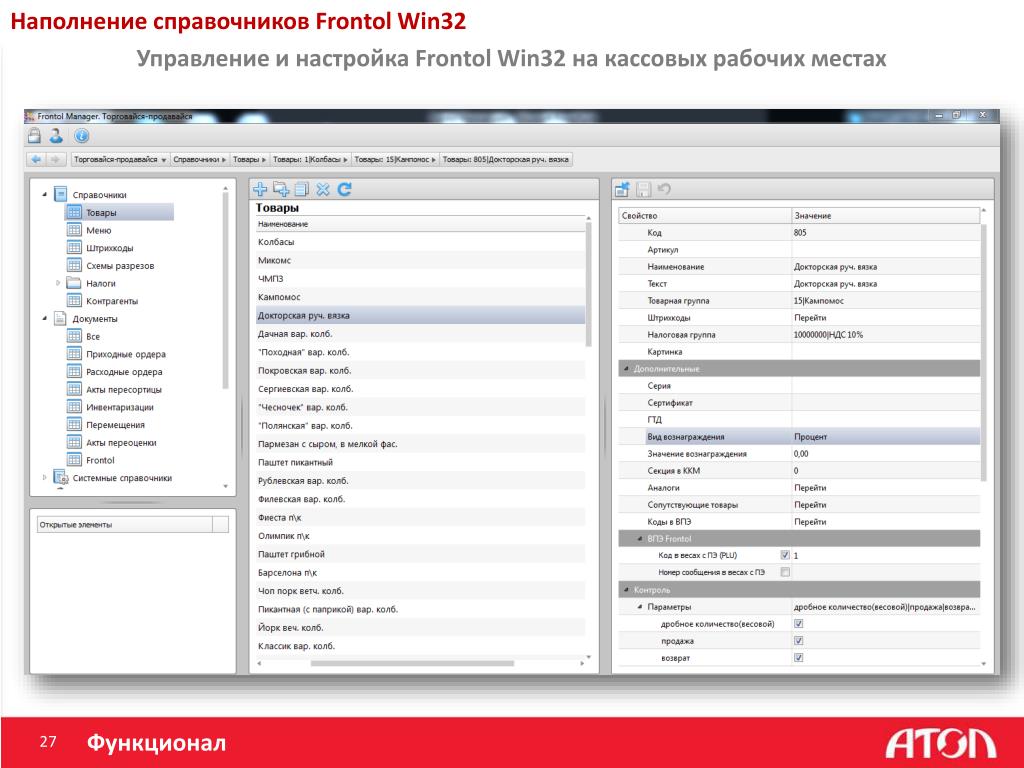Follow the Перейти link for Штрихкоды
The width and height of the screenshot is (1024, 768).
[810, 317]
